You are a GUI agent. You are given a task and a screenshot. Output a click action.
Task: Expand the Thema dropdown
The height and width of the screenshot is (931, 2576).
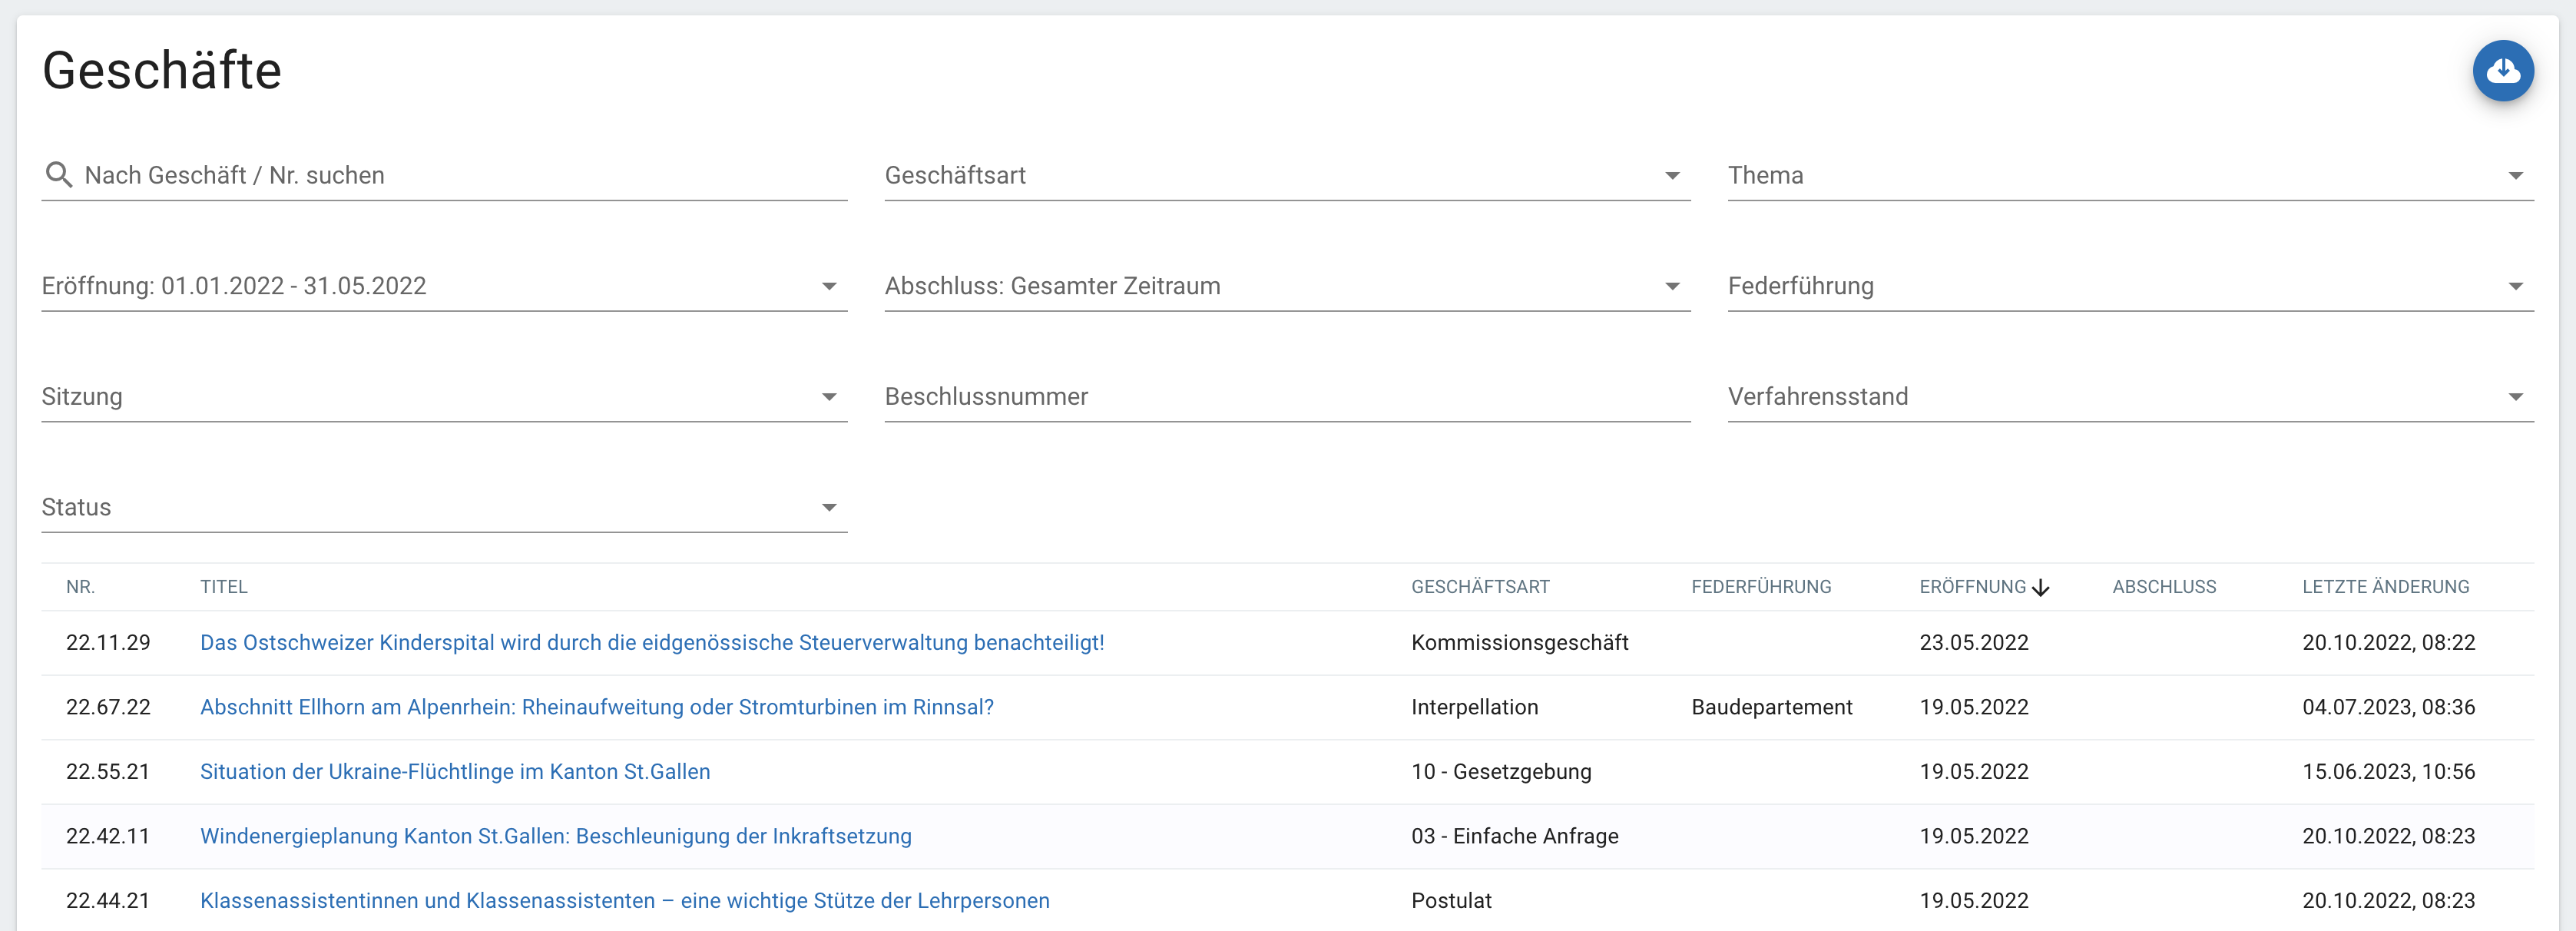coord(2129,176)
